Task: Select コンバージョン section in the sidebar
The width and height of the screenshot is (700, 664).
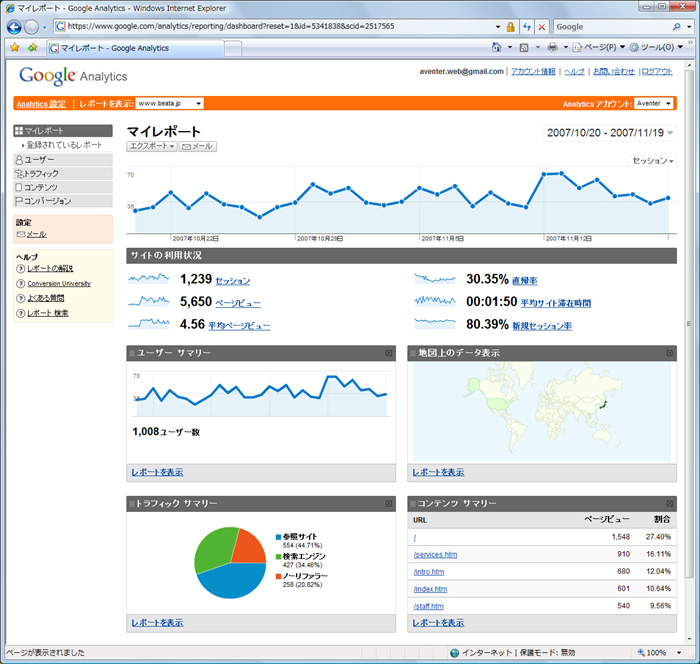Action: click(x=63, y=201)
